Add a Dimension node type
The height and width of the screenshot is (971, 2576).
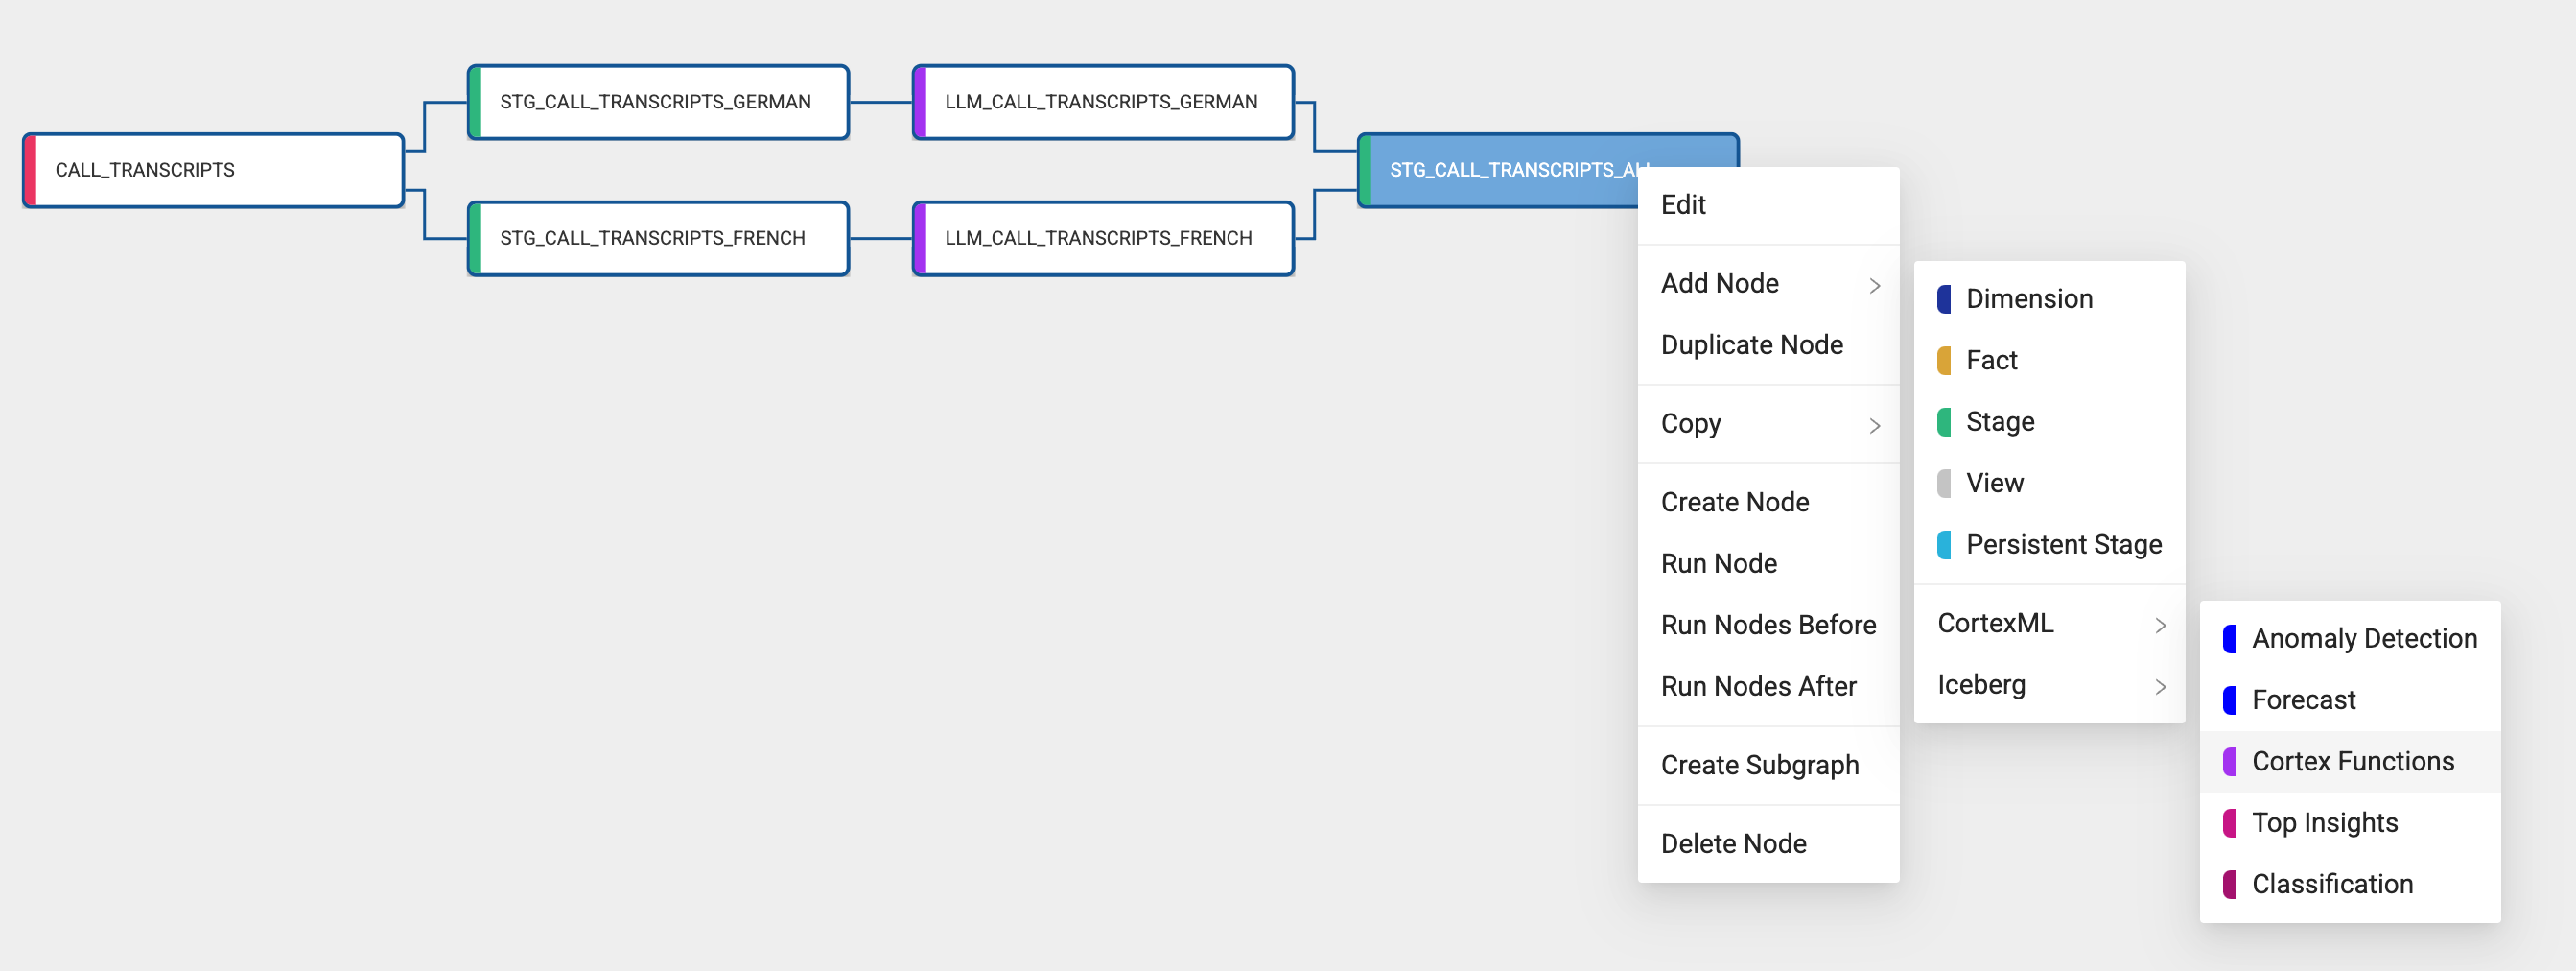coord(2049,299)
